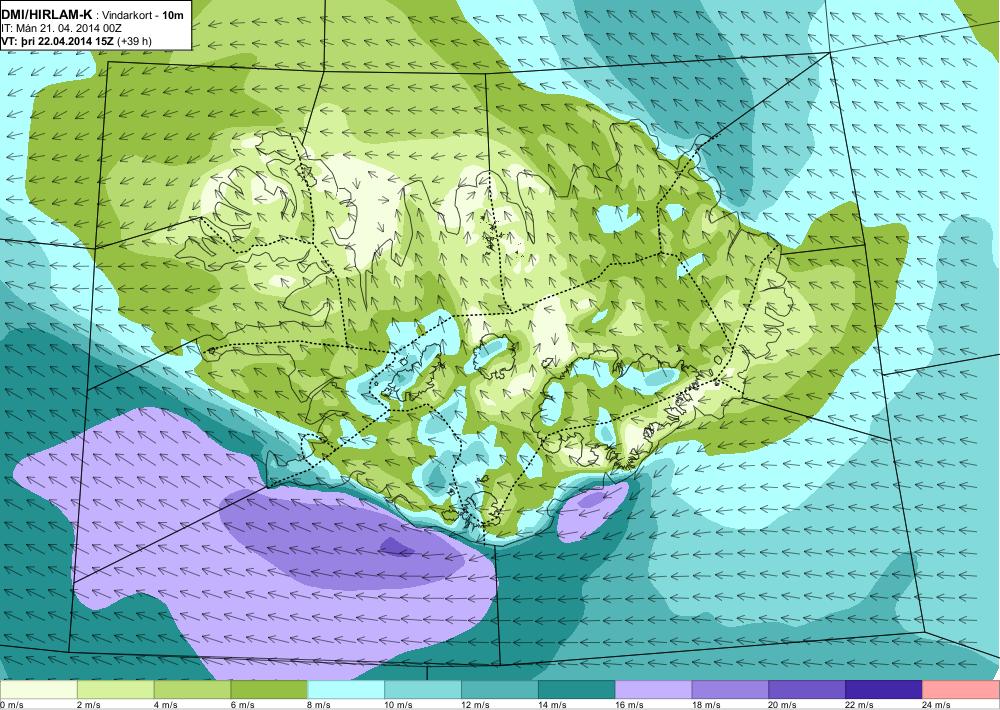Screen dimensions: 1000x710
Task: Select the 18–20 m/s medium purple swatch
Action: (730, 690)
